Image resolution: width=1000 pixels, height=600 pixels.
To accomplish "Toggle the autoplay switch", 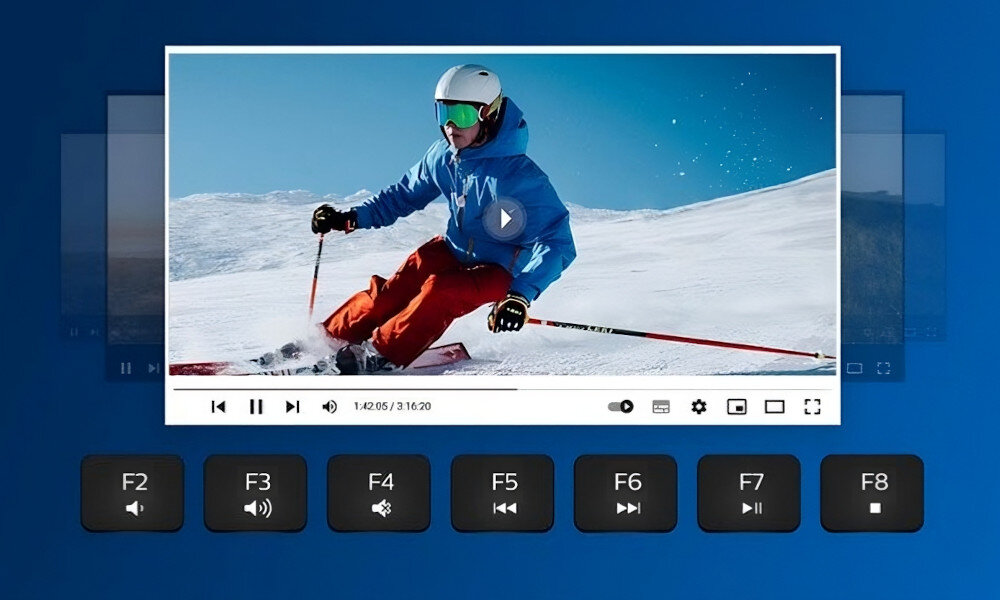I will 621,407.
